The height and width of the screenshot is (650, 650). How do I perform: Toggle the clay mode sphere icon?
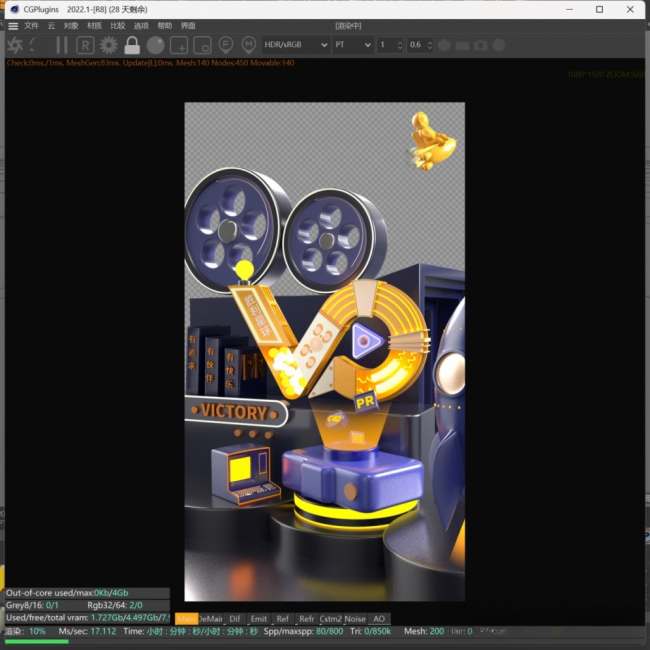155,45
